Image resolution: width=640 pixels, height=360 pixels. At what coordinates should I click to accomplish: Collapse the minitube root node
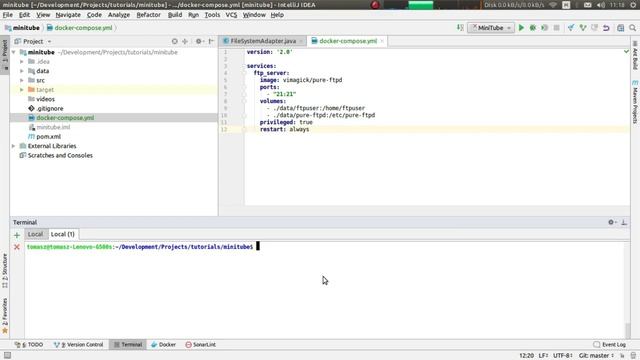(x=13, y=52)
